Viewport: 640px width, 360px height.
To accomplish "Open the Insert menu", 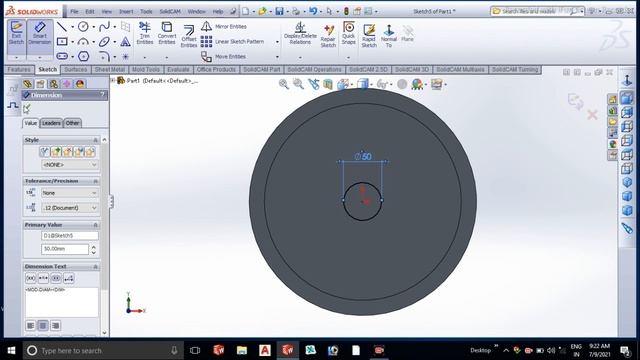I will tap(126, 11).
